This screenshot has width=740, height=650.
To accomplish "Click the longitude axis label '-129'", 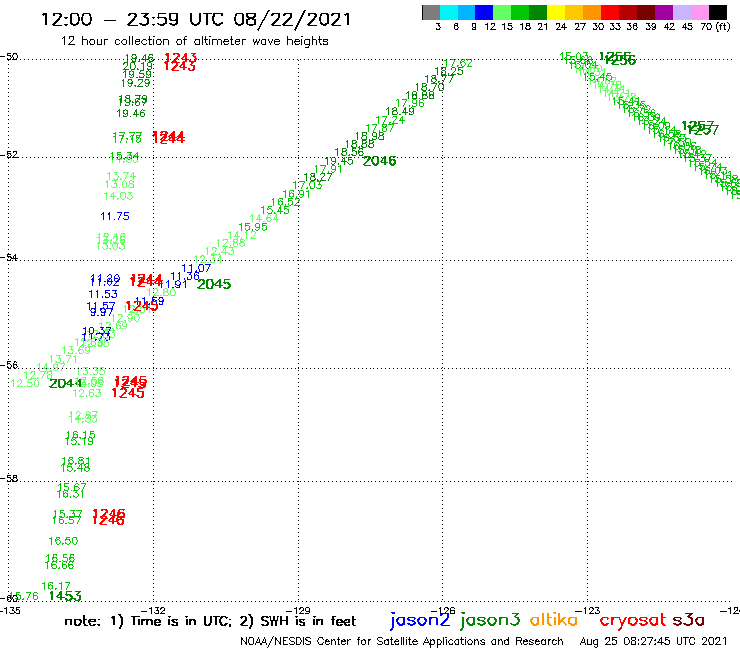I will 298,611.
